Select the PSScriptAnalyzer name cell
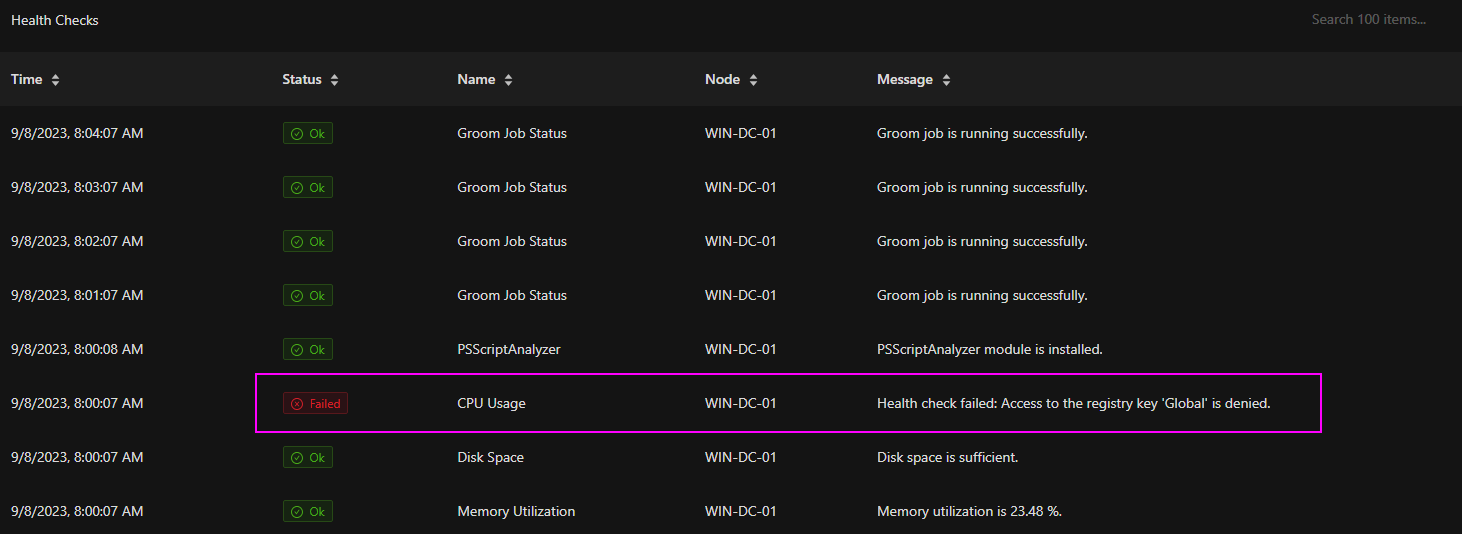This screenshot has height=534, width=1462. point(509,350)
